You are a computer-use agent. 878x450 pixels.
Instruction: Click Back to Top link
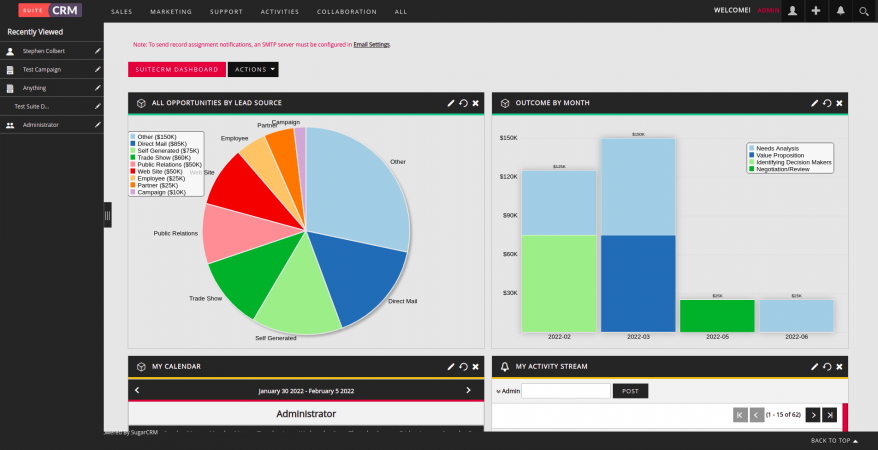click(x=834, y=440)
